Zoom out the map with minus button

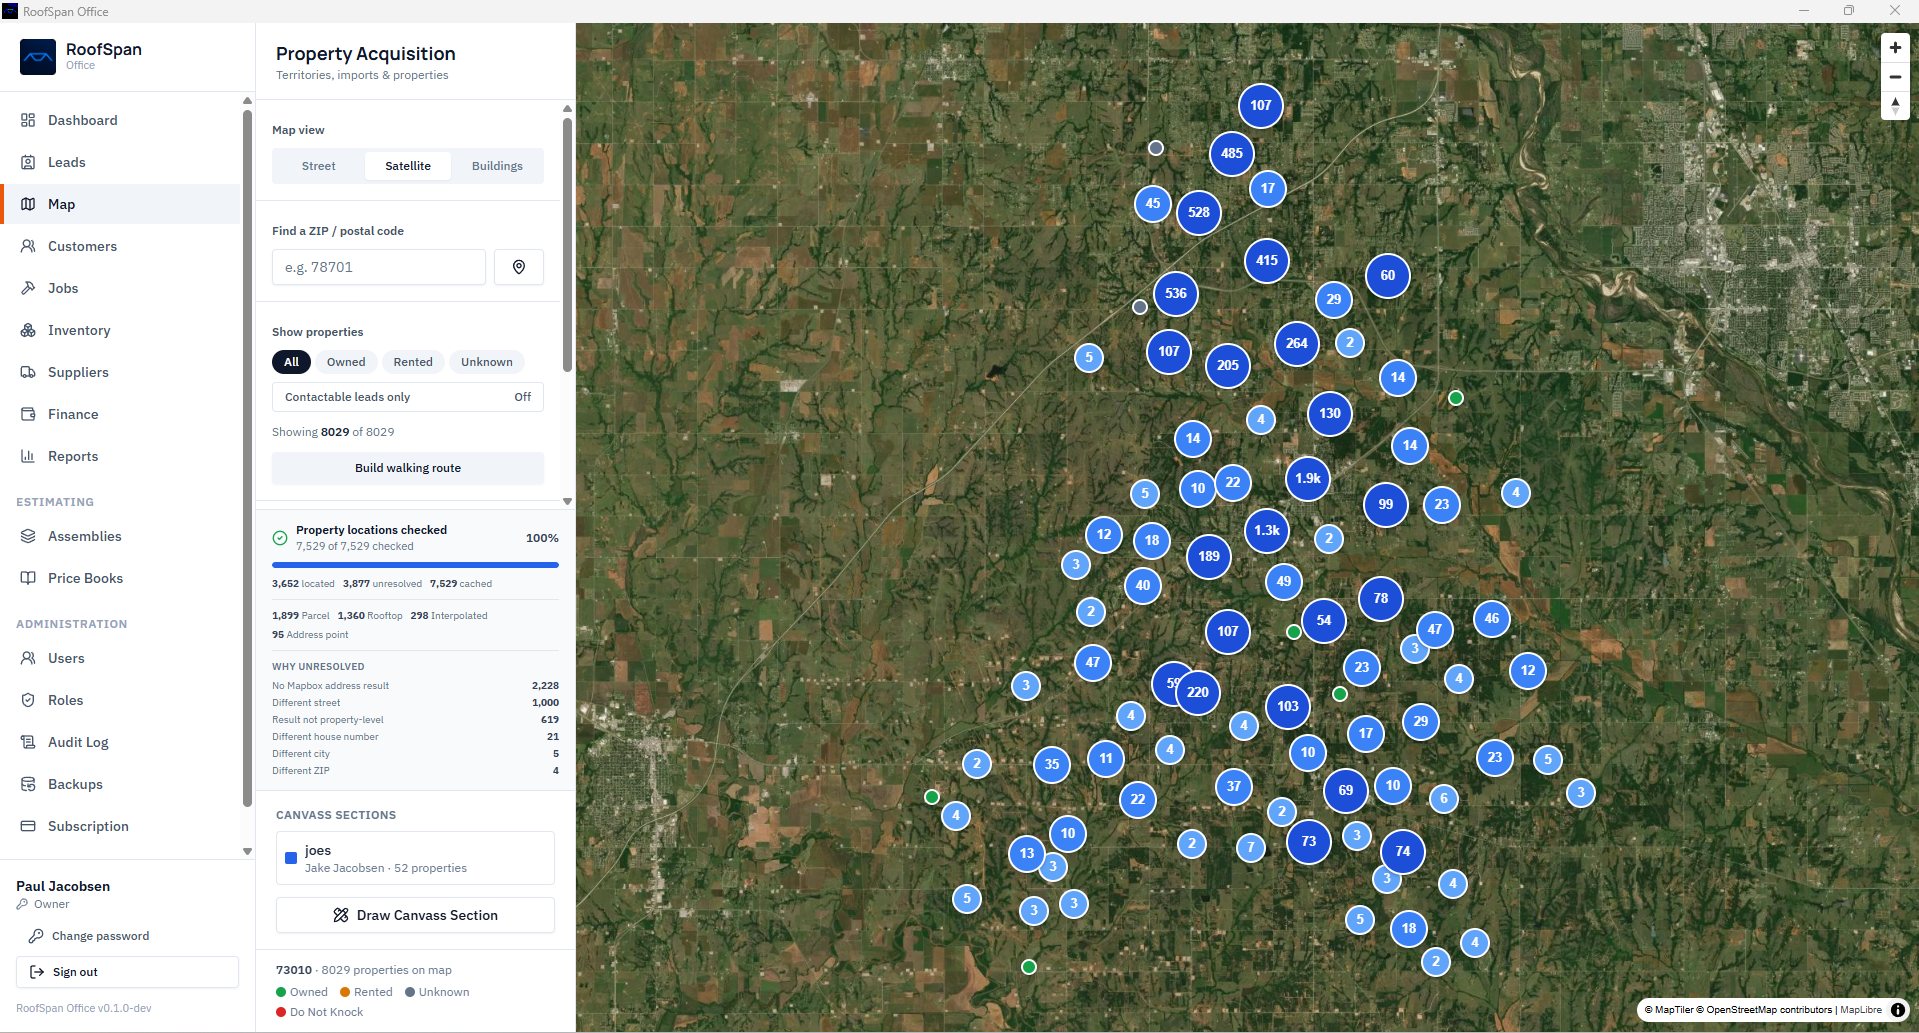pyautogui.click(x=1895, y=77)
